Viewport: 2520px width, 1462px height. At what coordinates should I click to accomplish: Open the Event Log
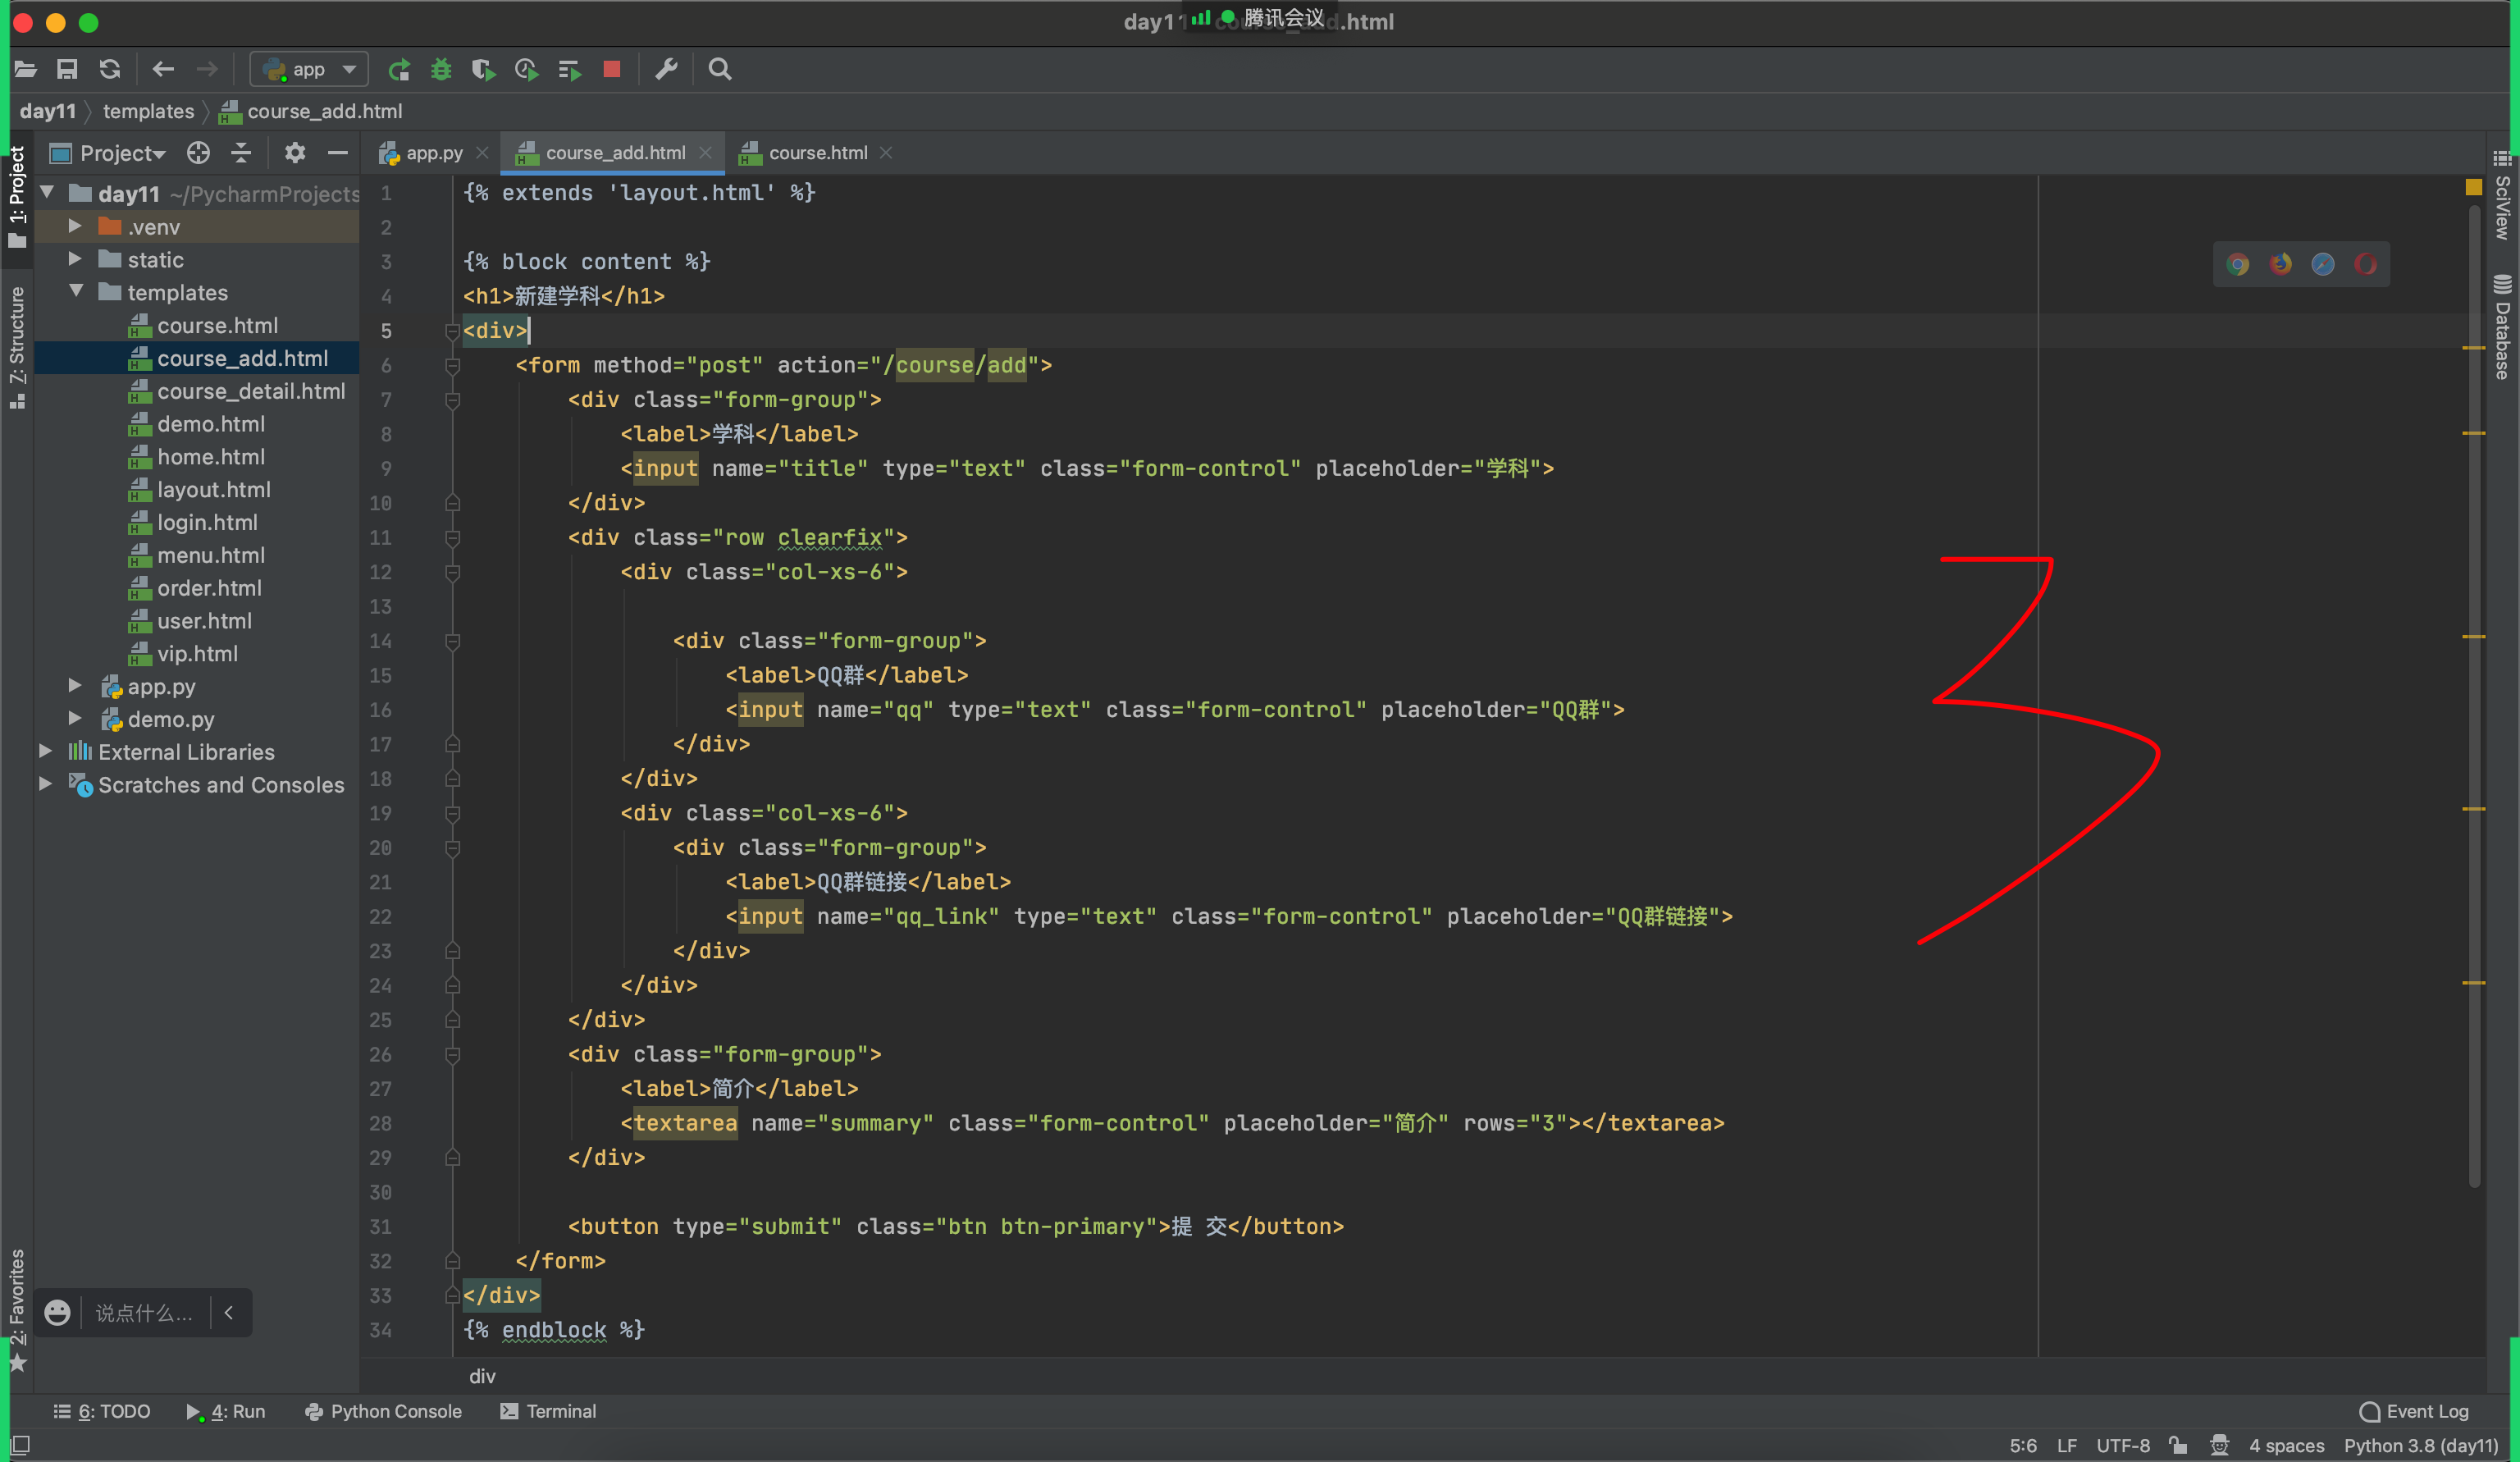tap(2414, 1411)
